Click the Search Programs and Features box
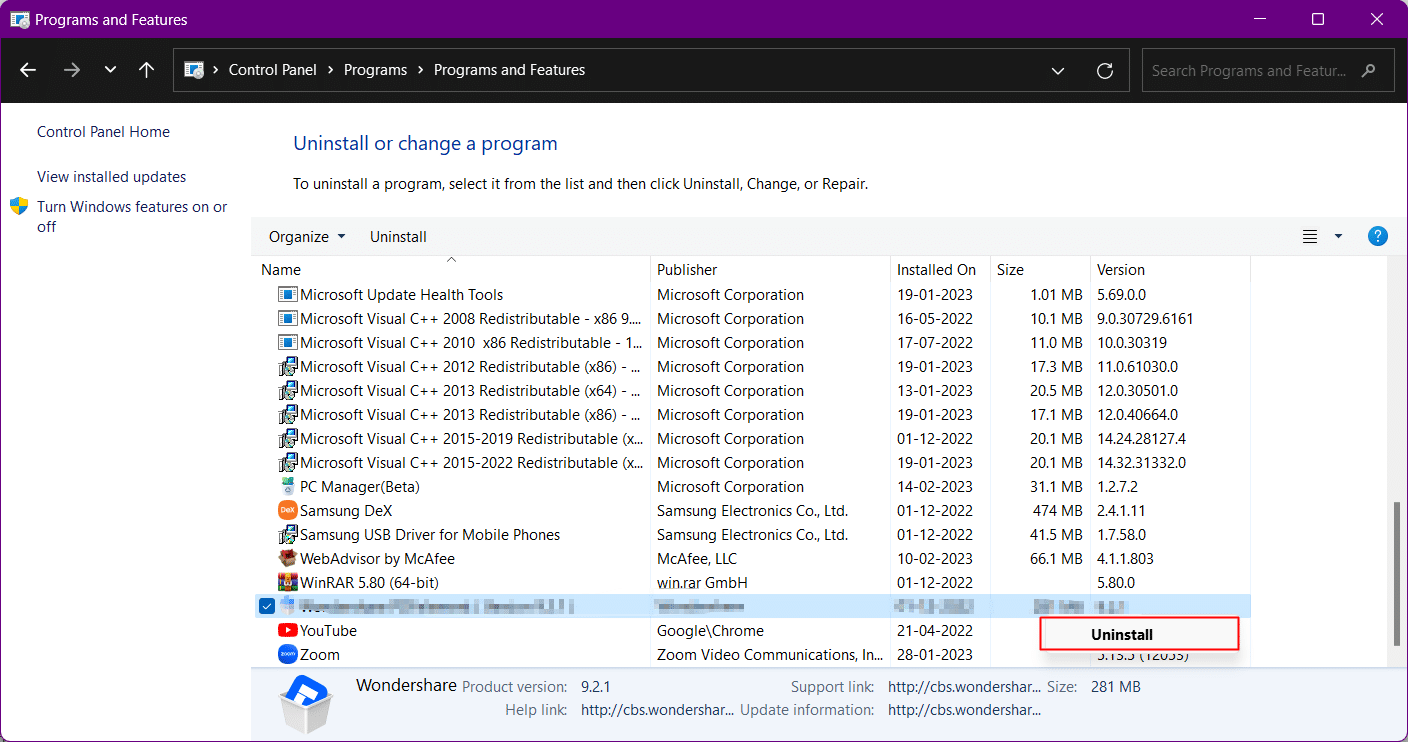 (1250, 70)
